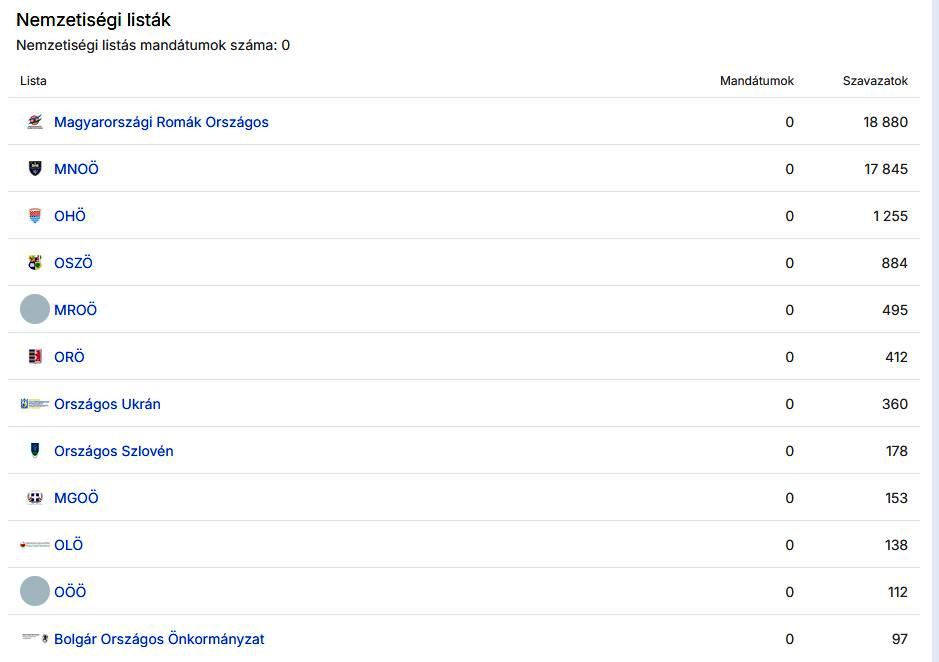Click the Mandátumok column header
Image resolution: width=939 pixels, height=662 pixels.
coord(756,81)
